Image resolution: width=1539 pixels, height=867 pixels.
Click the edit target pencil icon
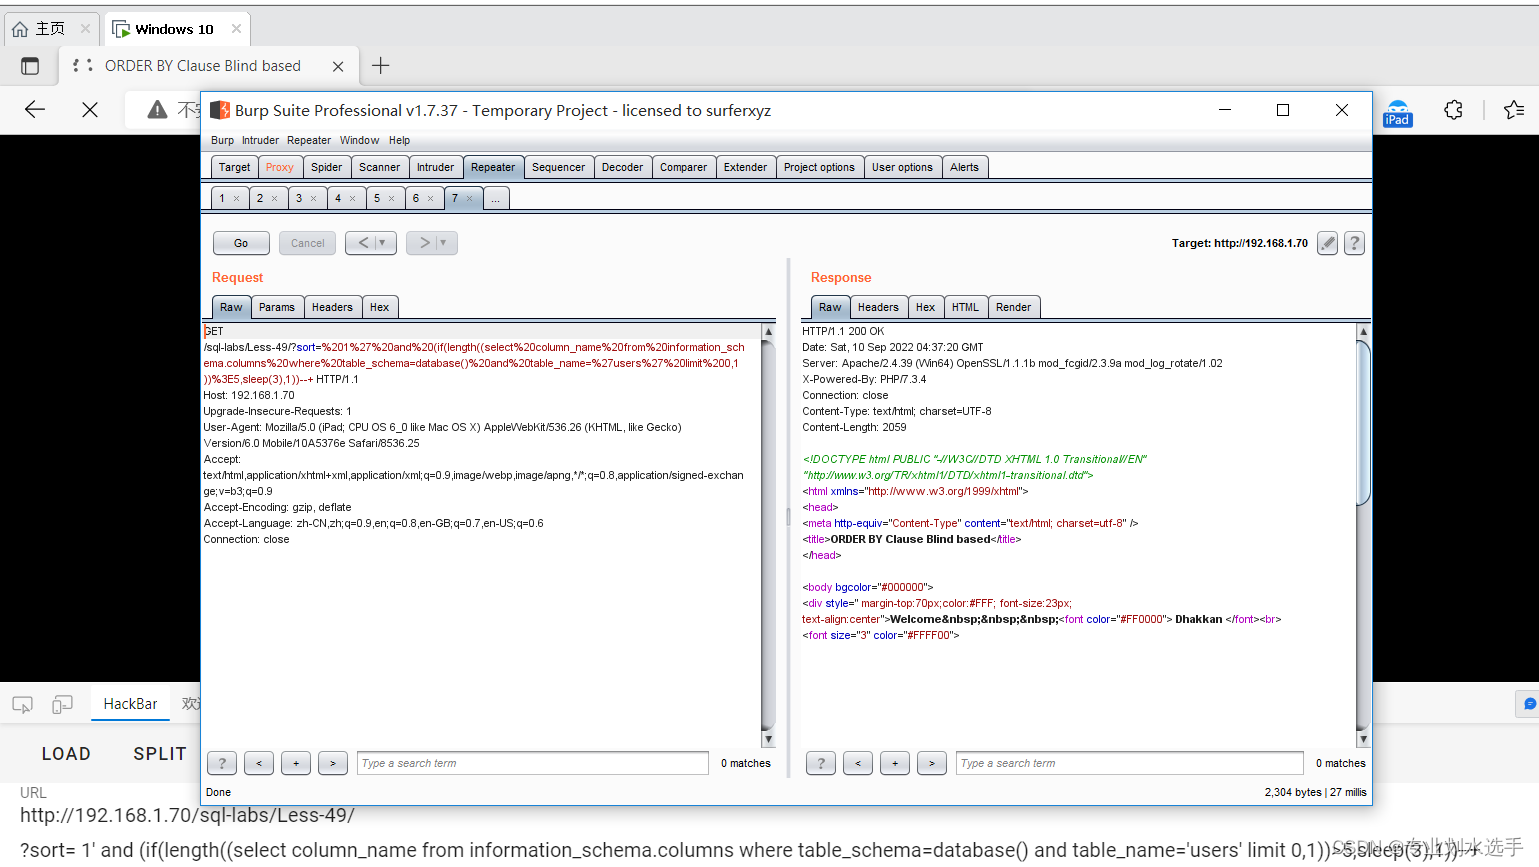click(1327, 243)
